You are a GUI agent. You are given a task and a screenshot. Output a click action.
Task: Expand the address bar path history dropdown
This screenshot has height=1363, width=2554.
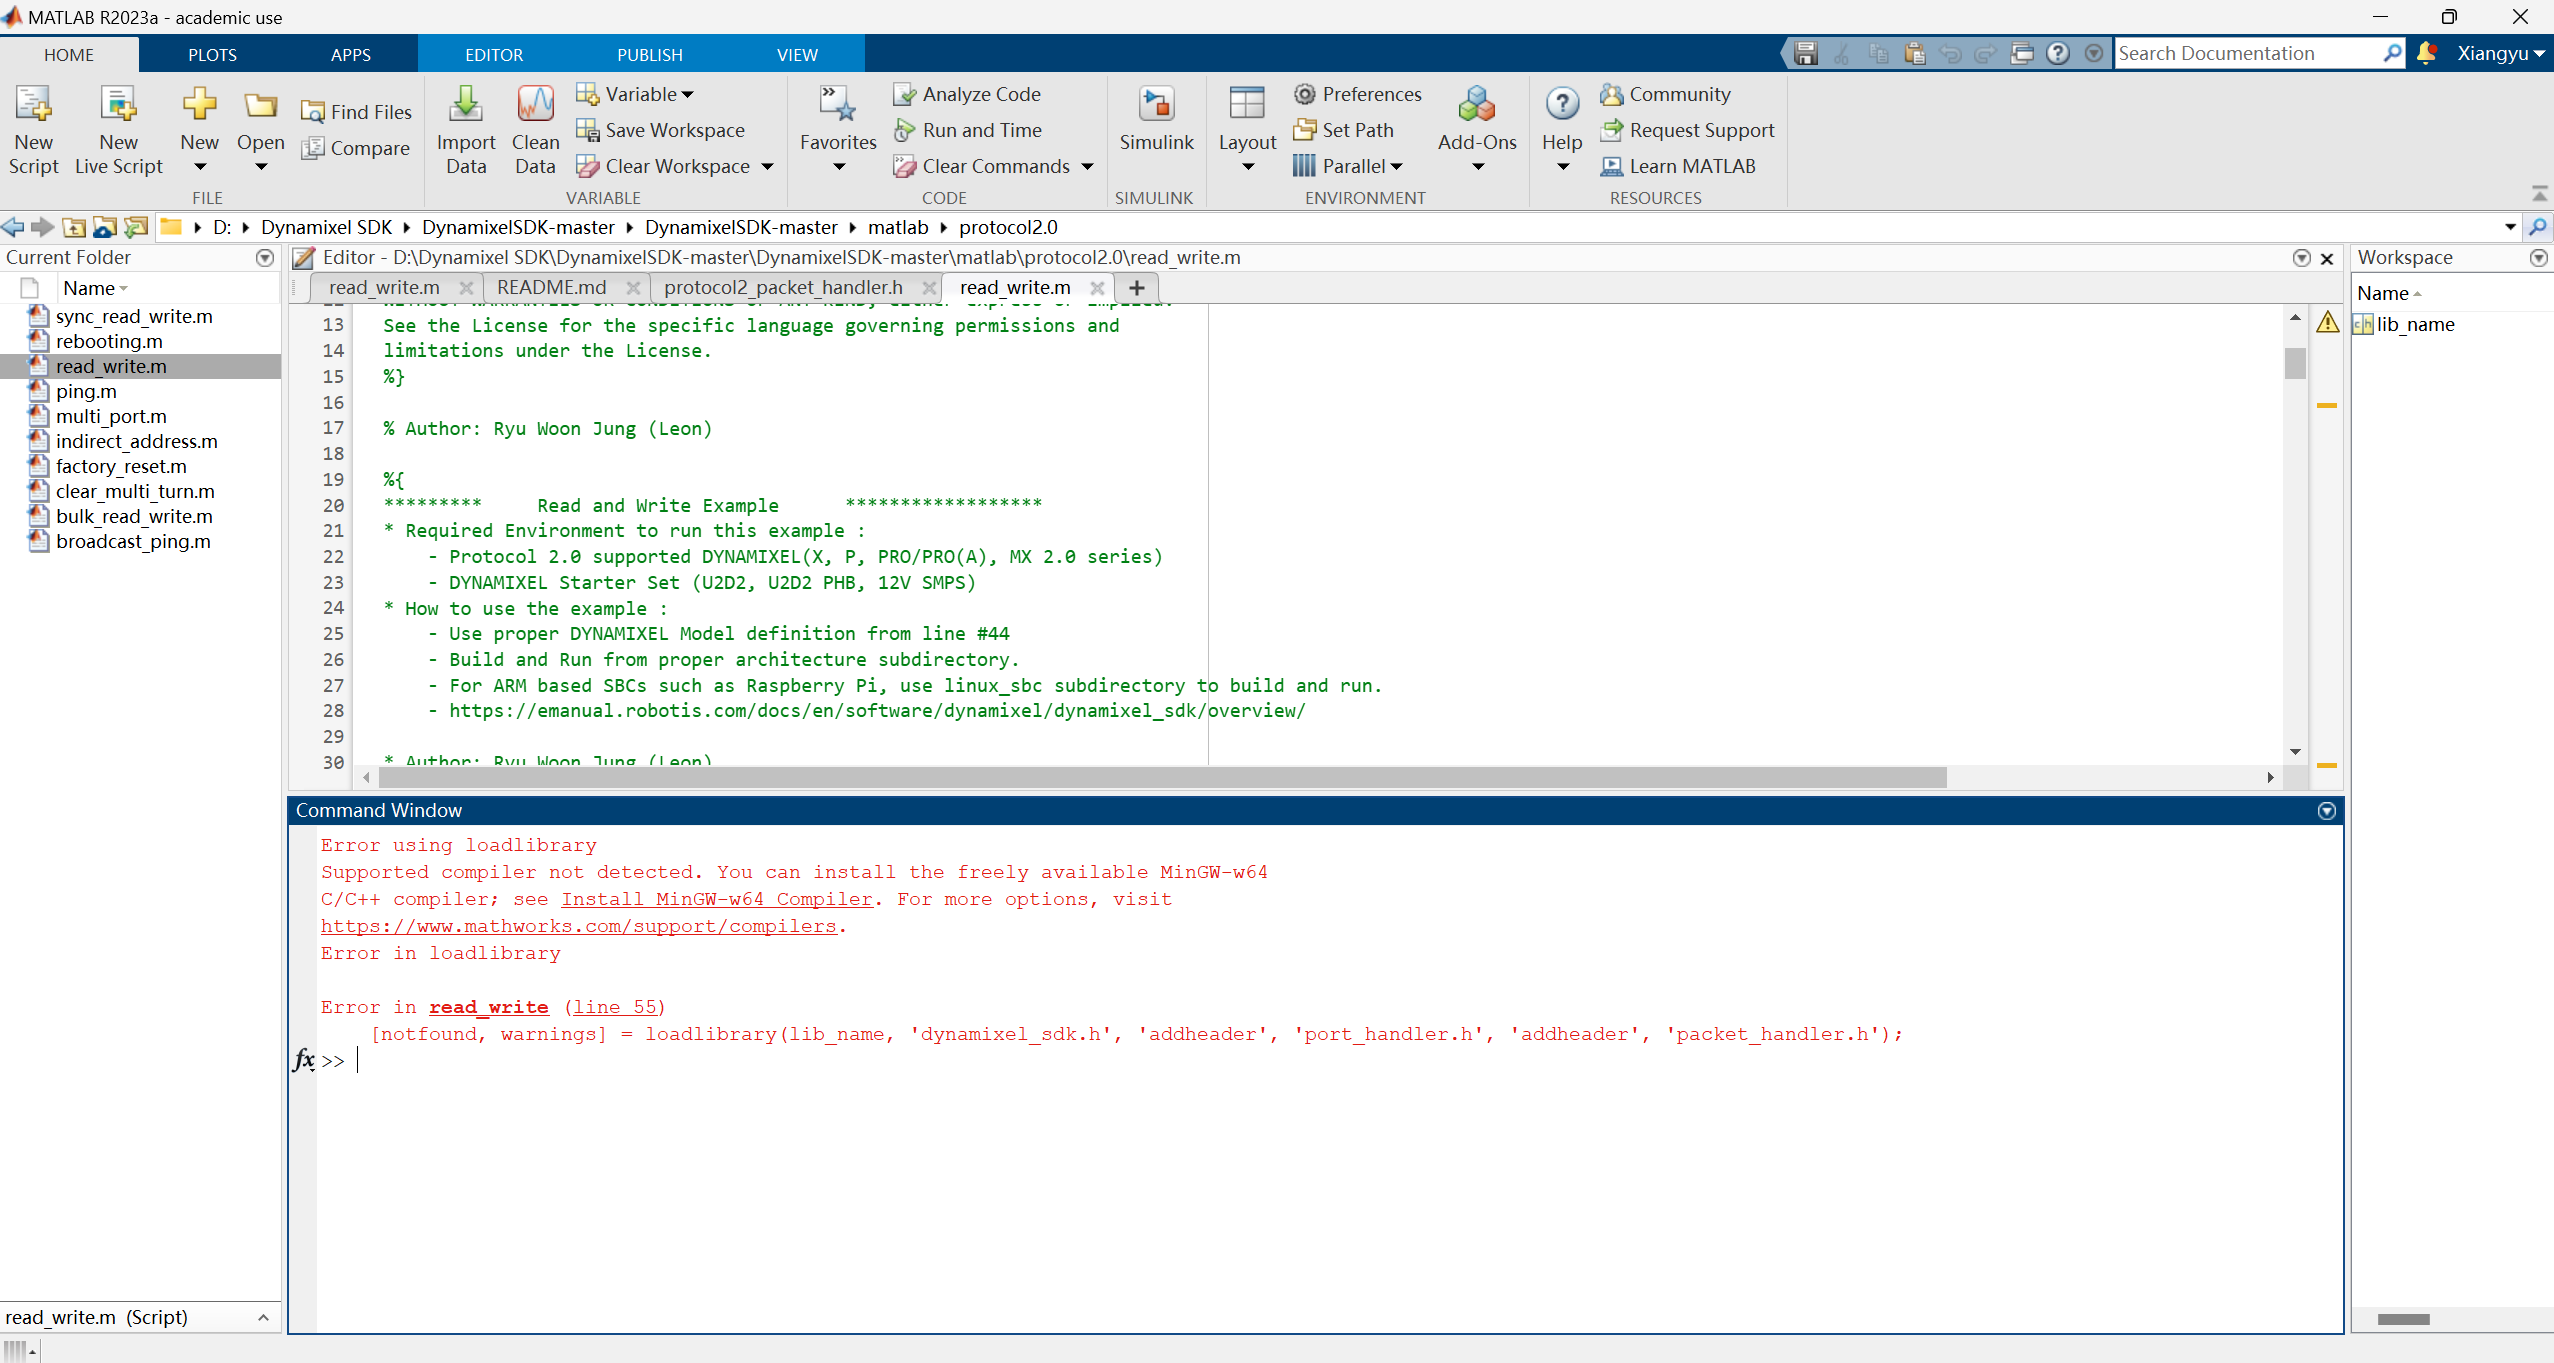tap(2510, 227)
